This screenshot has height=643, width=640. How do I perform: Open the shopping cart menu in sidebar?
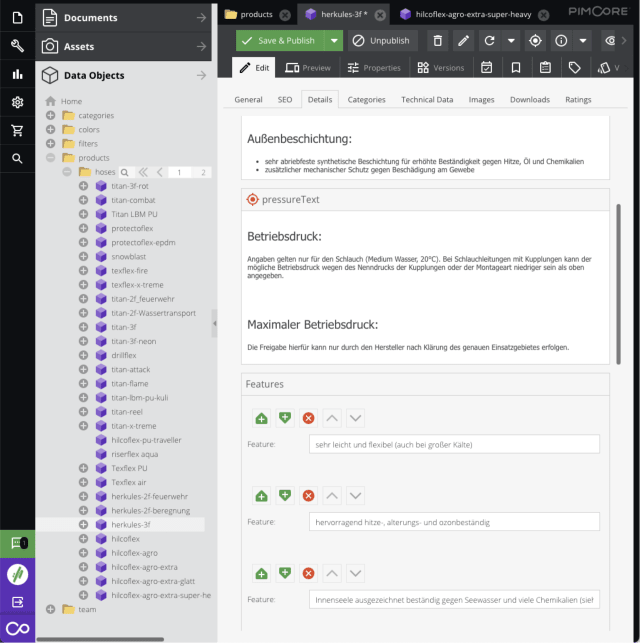pyautogui.click(x=17, y=131)
